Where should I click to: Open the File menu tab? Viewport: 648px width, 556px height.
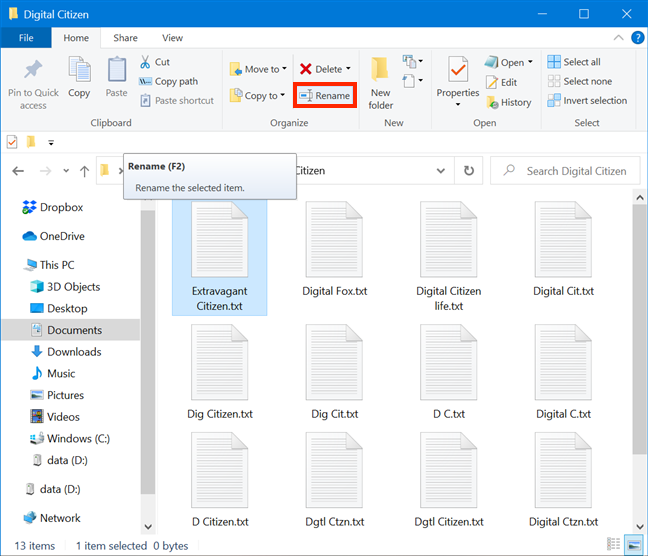26,38
